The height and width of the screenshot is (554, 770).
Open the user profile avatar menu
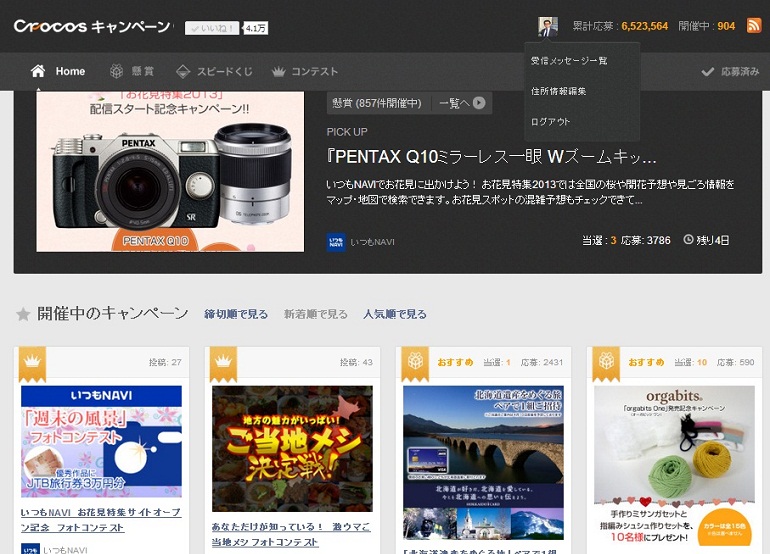click(548, 27)
